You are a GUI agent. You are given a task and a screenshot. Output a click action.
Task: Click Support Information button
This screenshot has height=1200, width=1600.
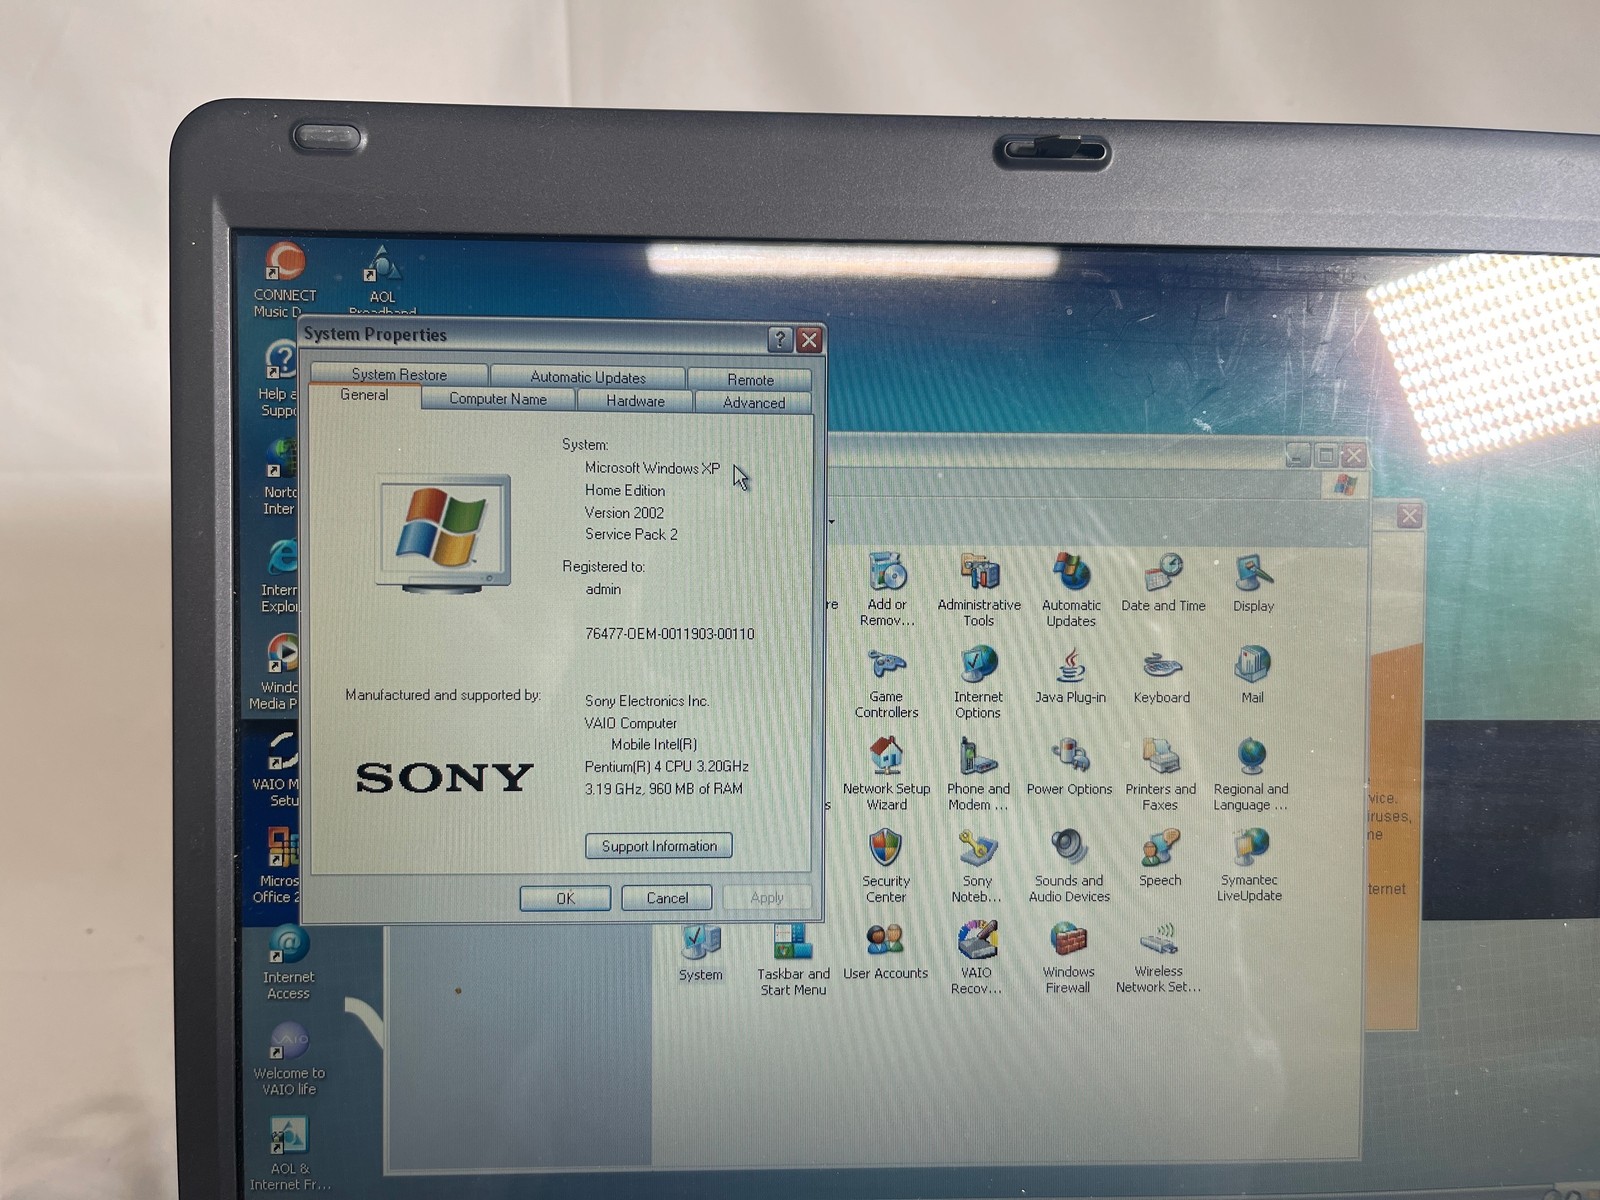pyautogui.click(x=659, y=846)
